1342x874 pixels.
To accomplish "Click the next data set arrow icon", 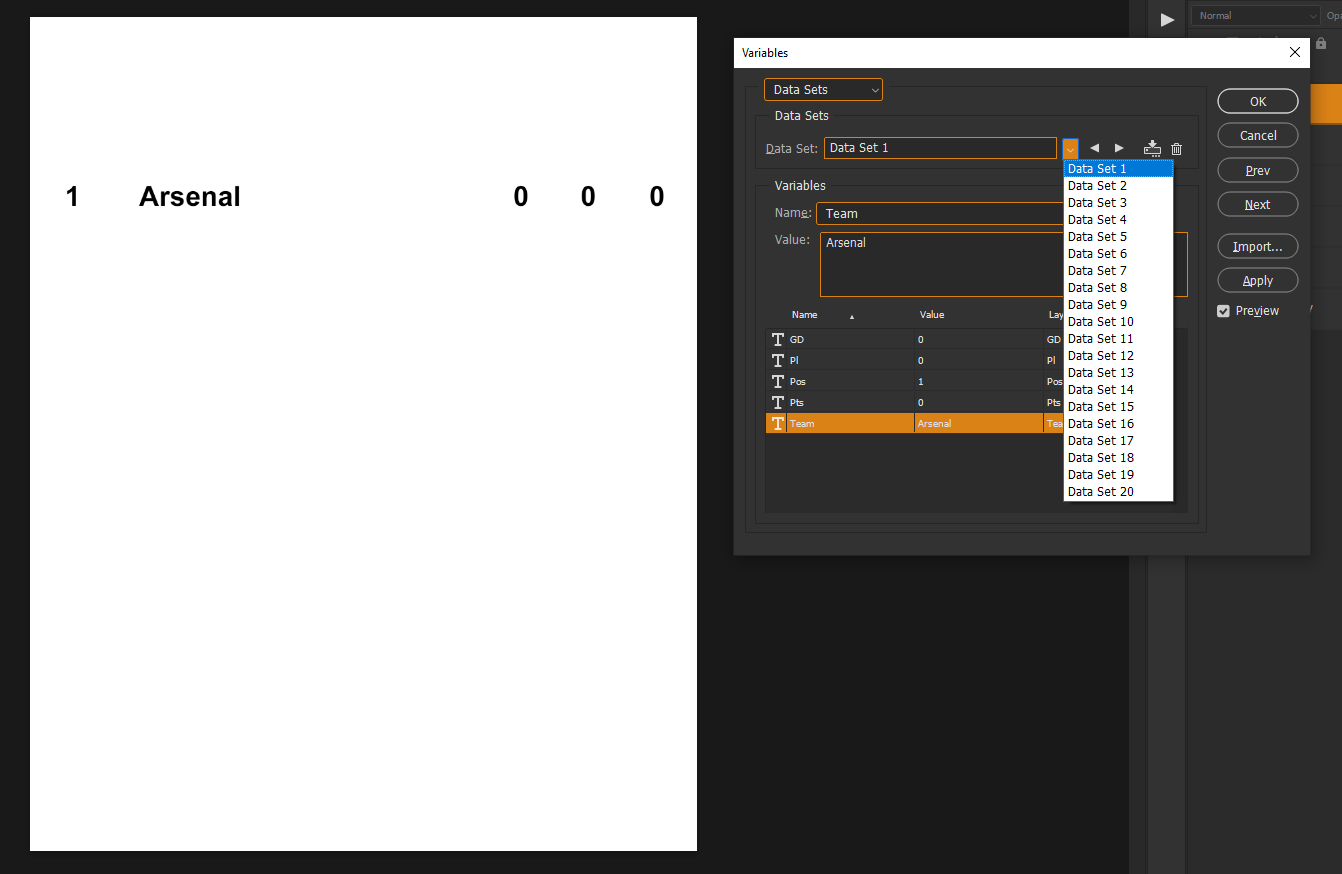I will (1119, 148).
